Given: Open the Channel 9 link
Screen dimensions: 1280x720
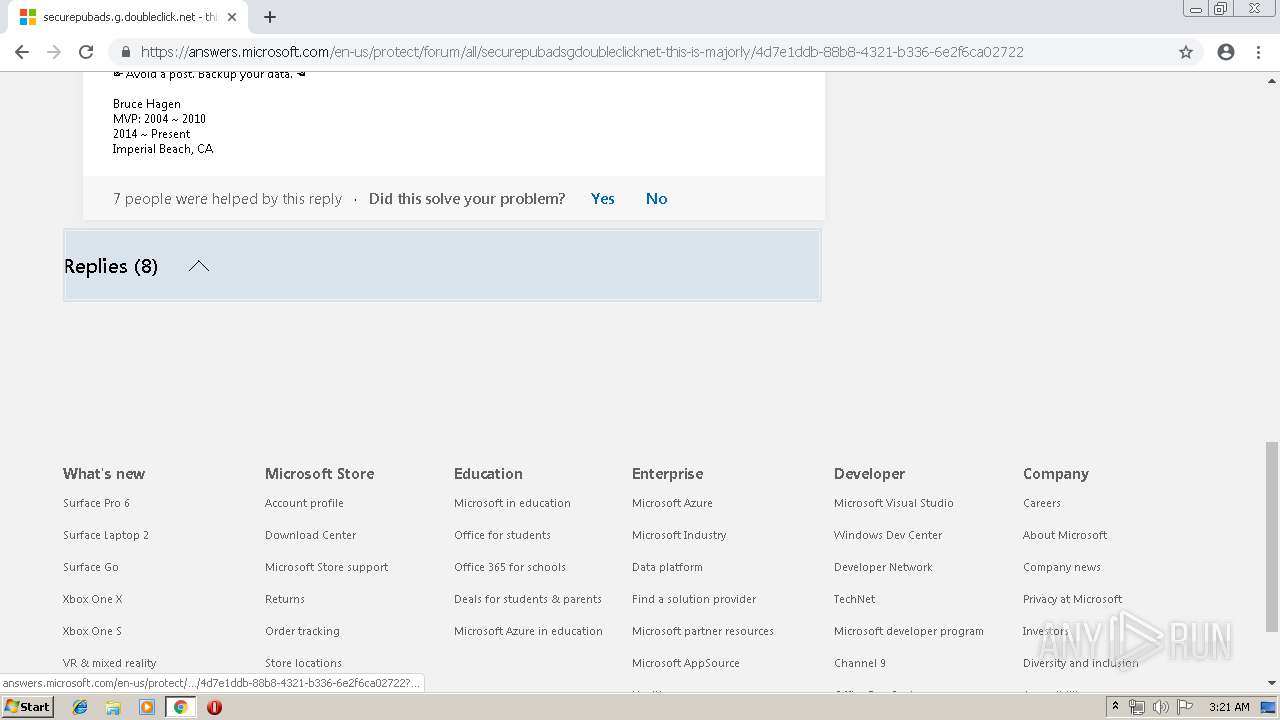Looking at the screenshot, I should 860,663.
